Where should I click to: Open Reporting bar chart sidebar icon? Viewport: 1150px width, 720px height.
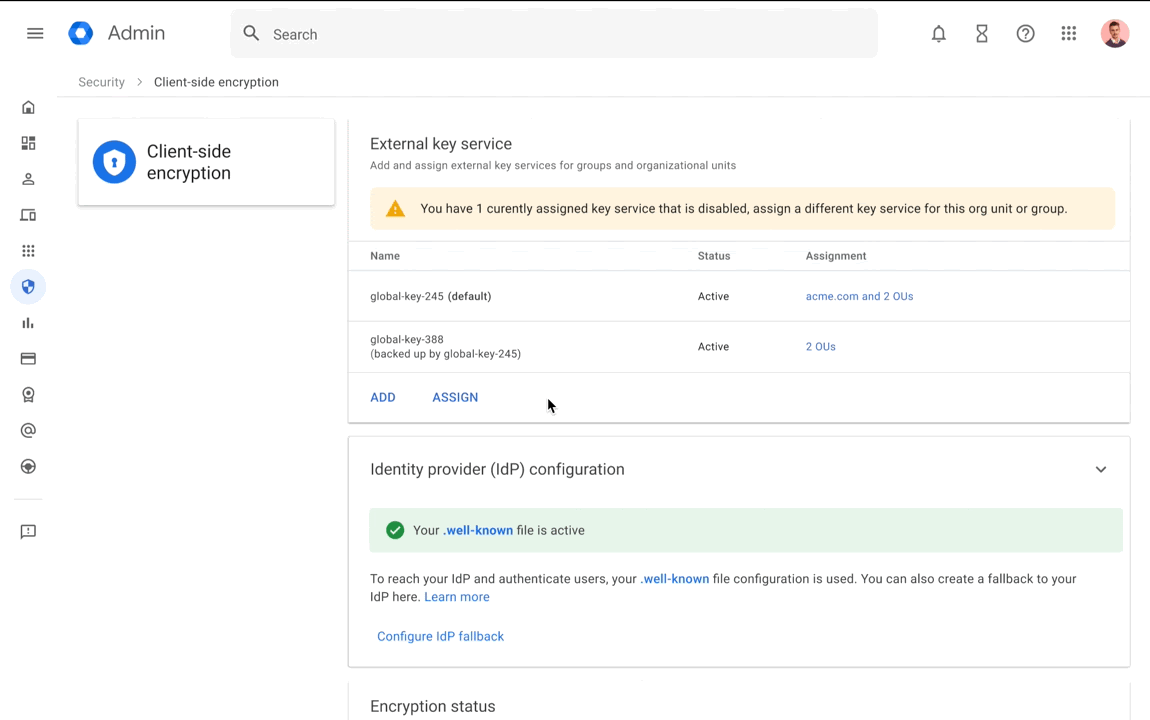tap(28, 323)
